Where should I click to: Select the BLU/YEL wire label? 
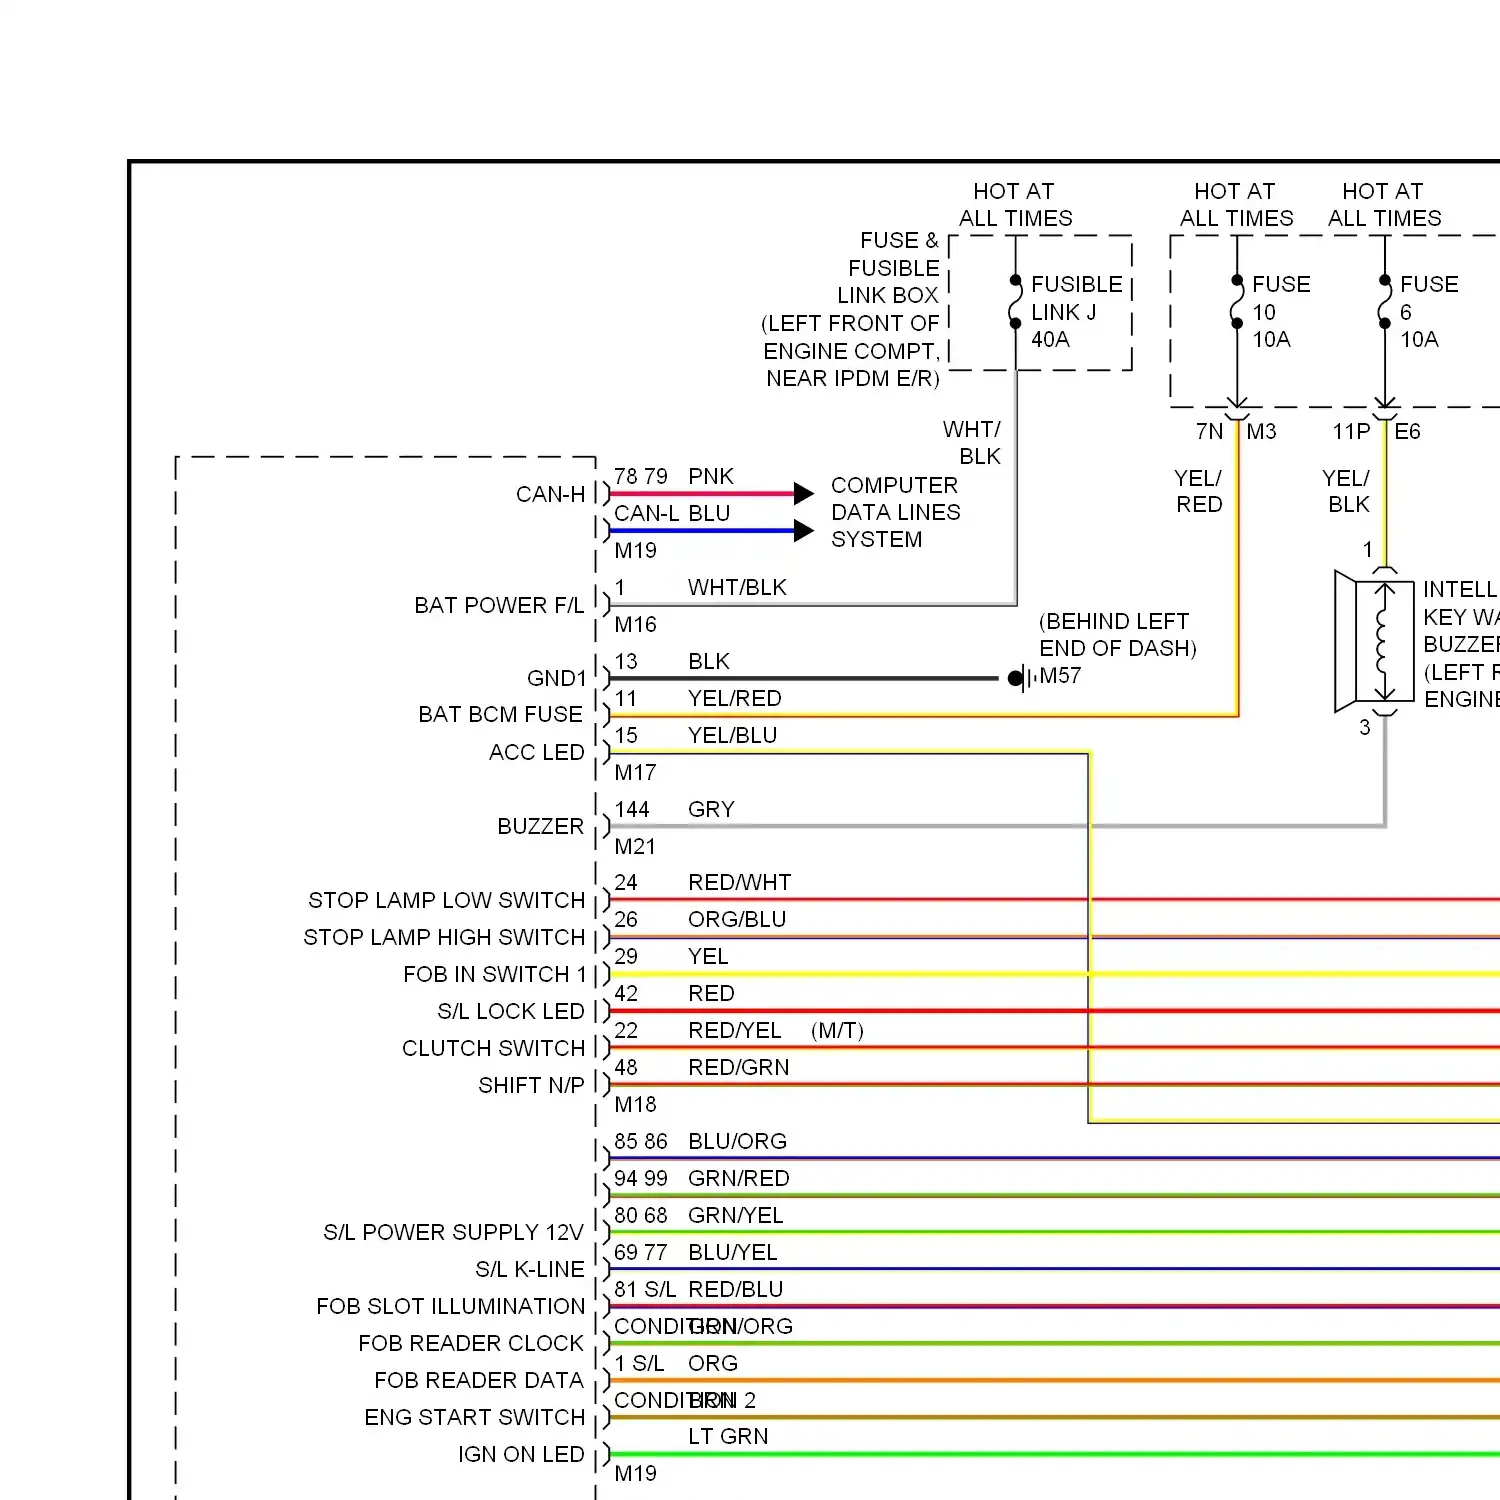click(732, 1252)
